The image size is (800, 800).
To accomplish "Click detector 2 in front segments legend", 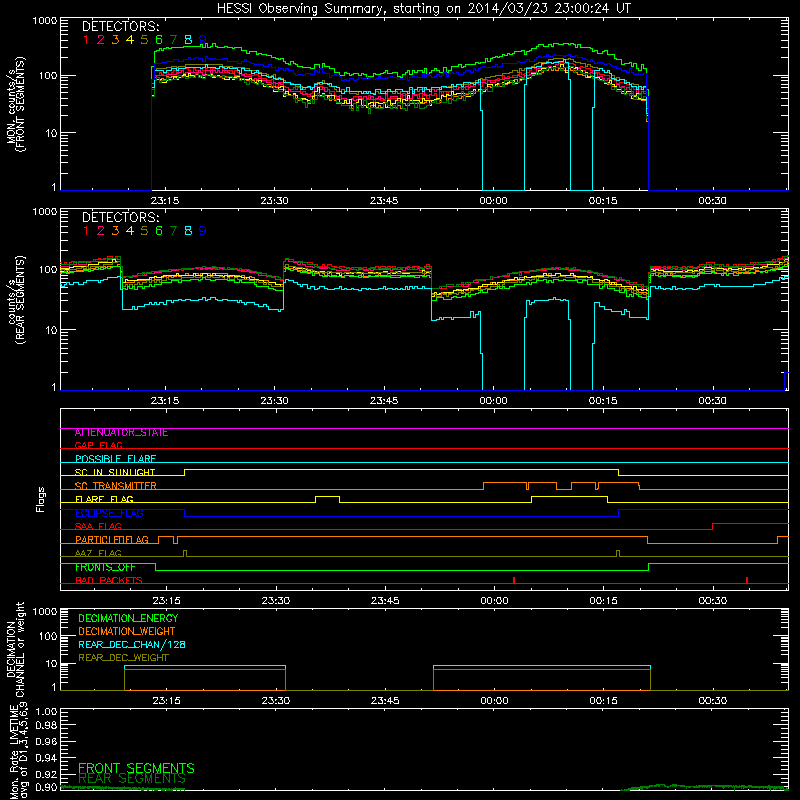I will tap(101, 40).
